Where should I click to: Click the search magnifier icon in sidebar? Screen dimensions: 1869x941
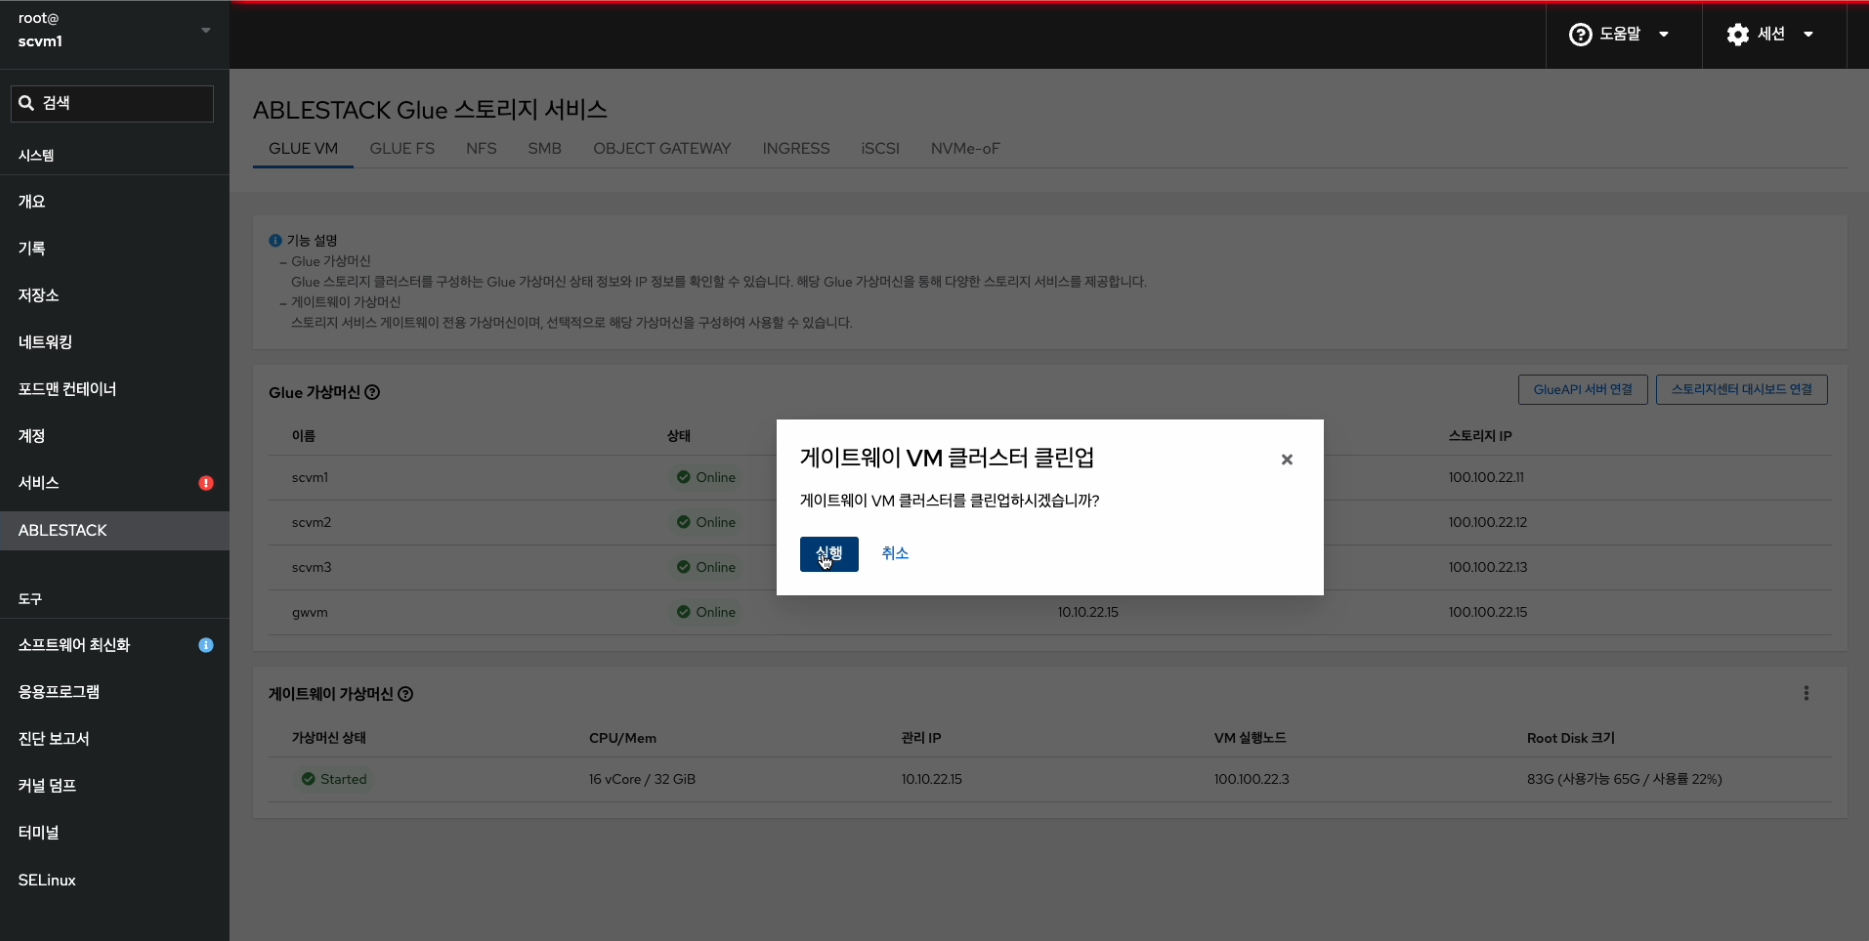(26, 103)
